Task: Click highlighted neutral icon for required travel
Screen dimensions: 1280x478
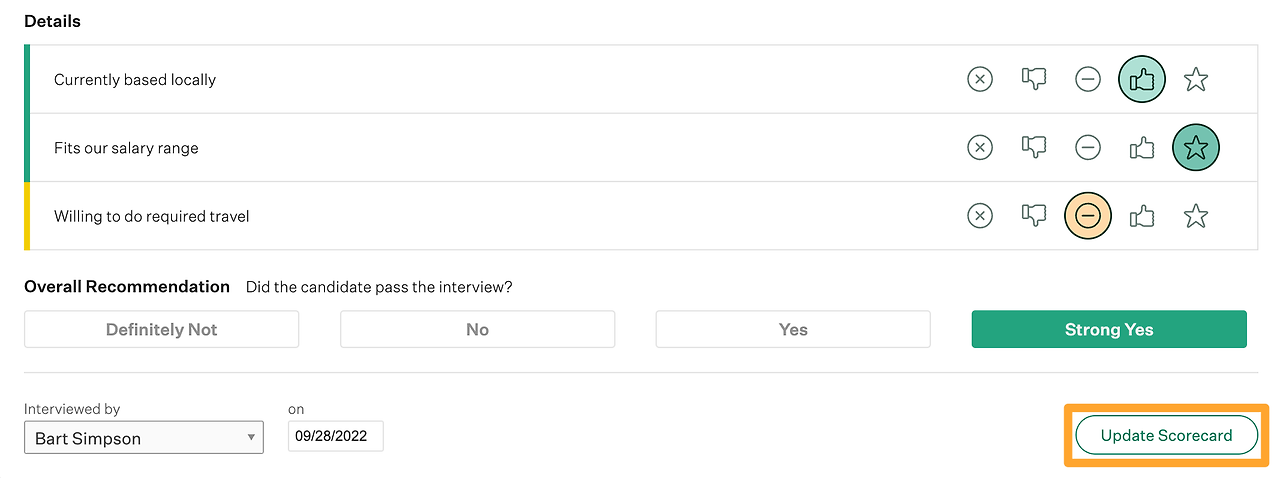Action: [x=1088, y=216]
